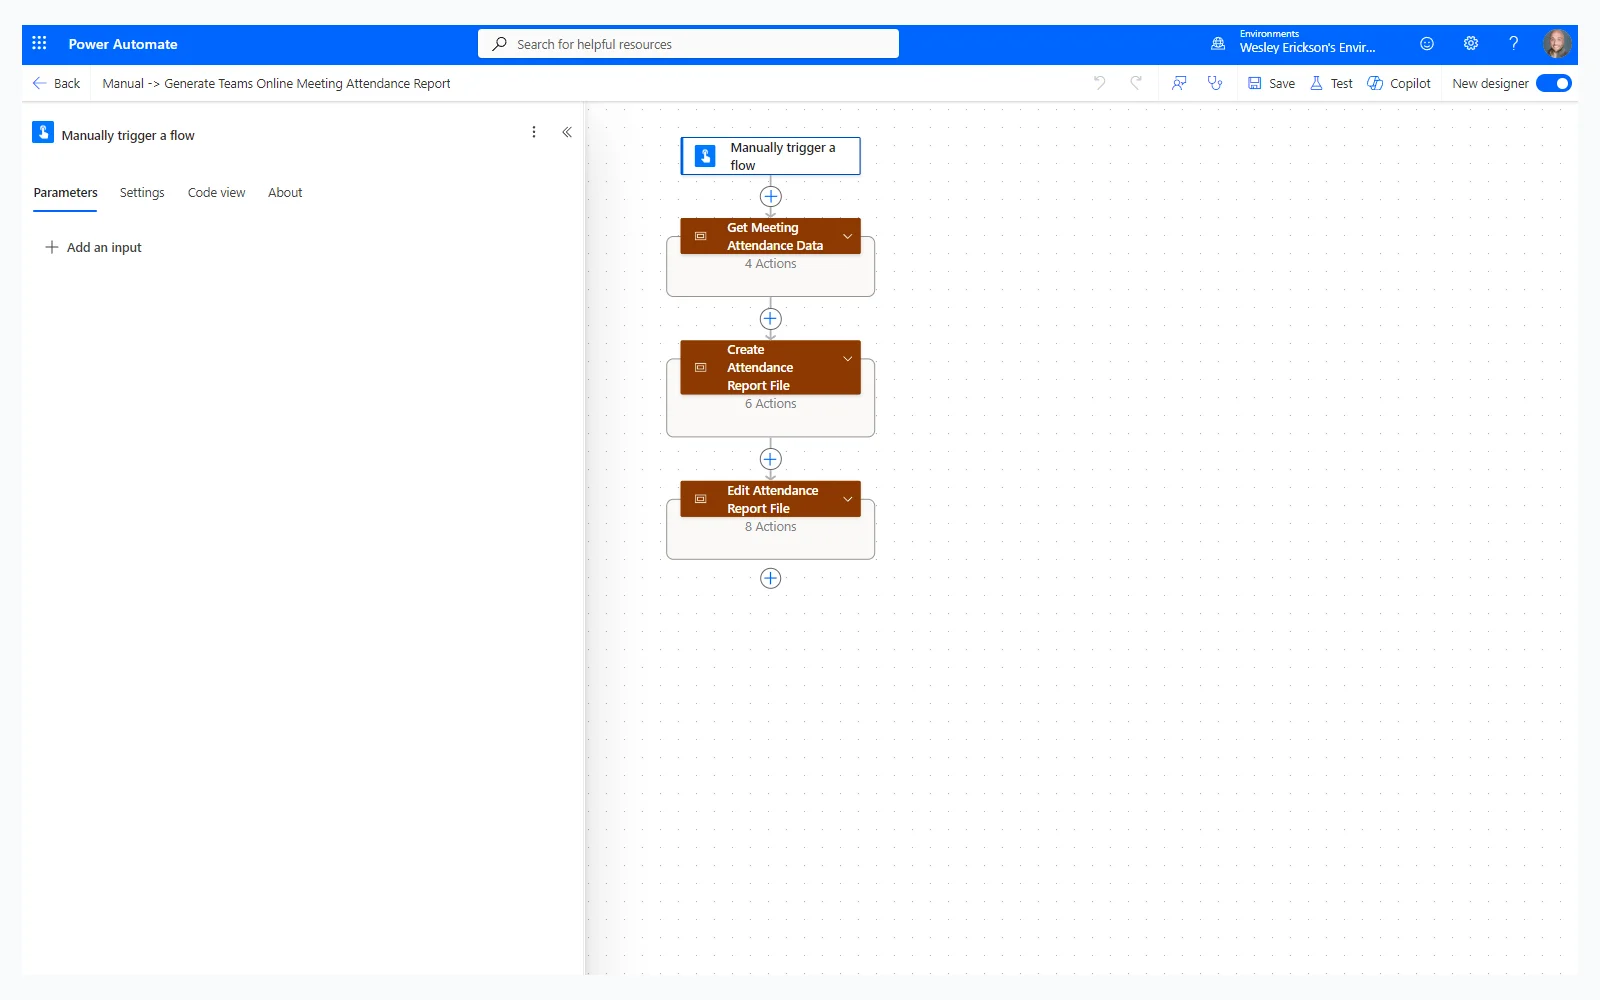
Task: Click the Power Automate brand title
Action: [123, 44]
